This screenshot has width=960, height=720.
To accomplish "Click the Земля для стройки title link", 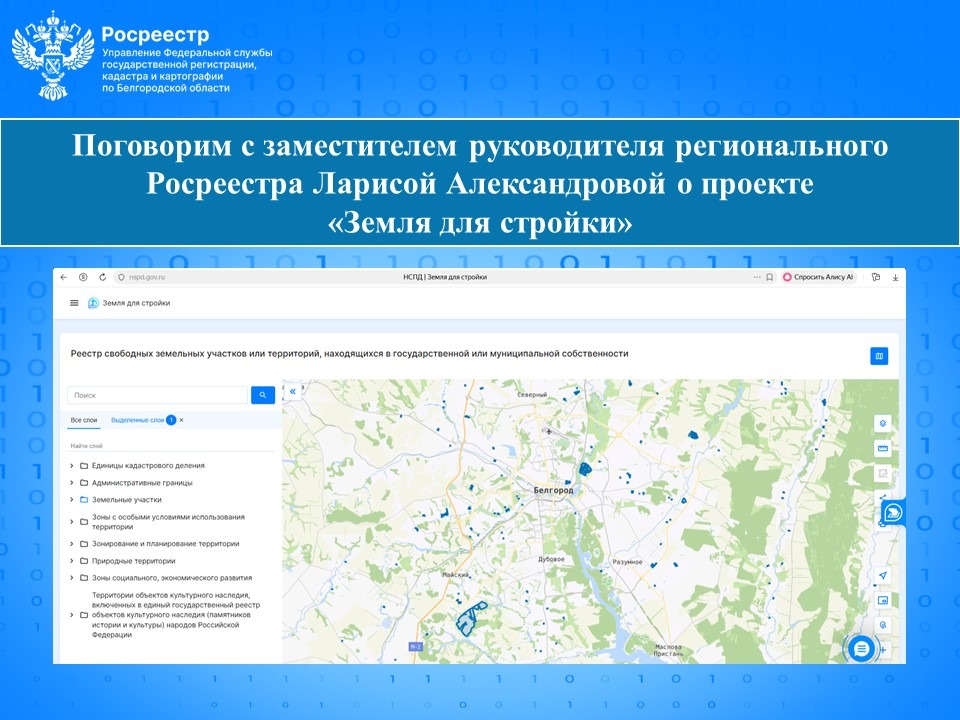I will coord(136,303).
